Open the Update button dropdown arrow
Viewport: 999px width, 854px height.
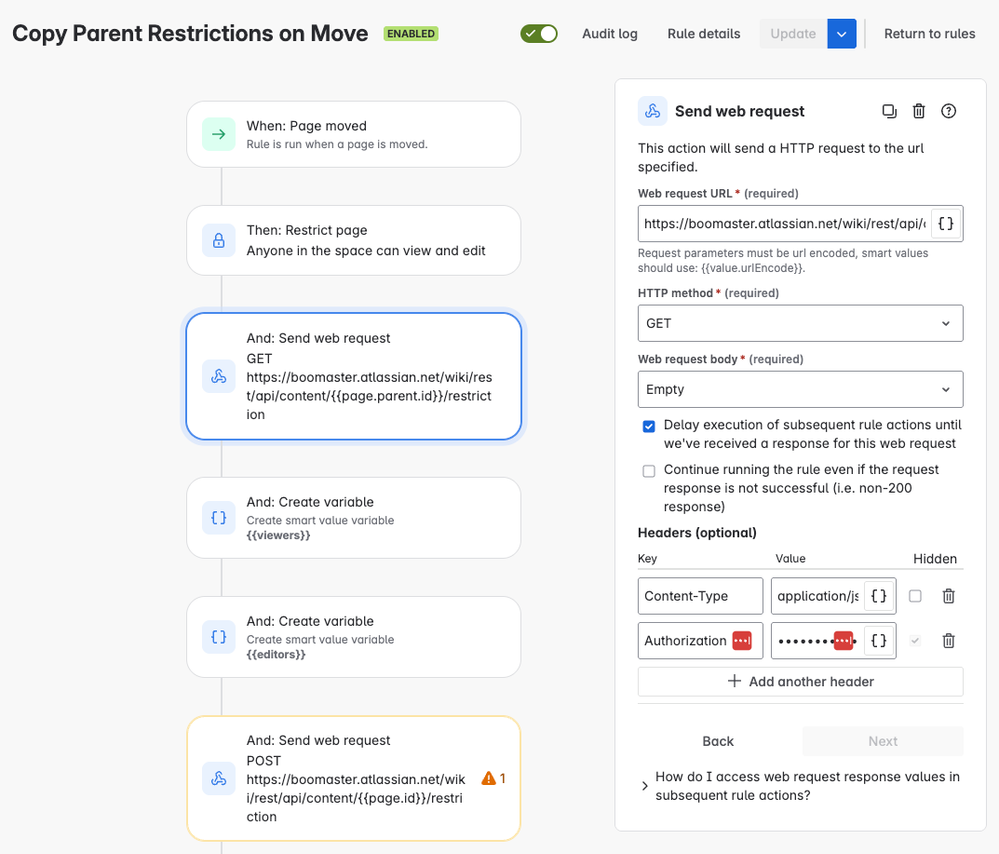[x=842, y=34]
